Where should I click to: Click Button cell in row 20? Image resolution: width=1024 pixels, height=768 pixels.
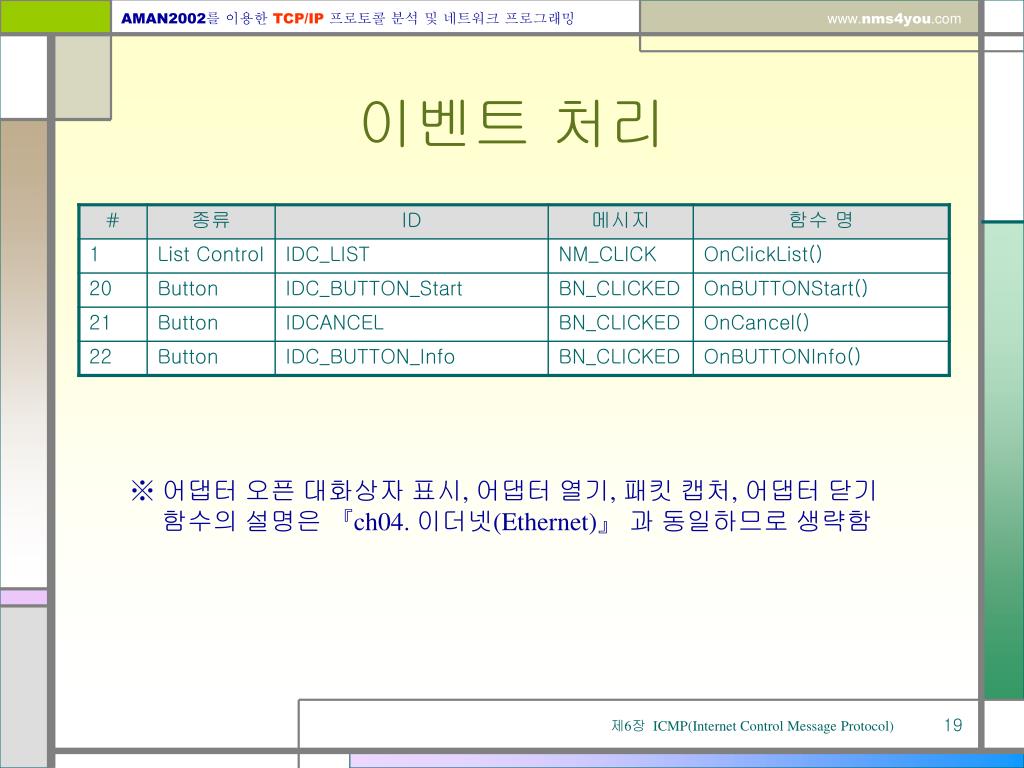pyautogui.click(x=211, y=289)
